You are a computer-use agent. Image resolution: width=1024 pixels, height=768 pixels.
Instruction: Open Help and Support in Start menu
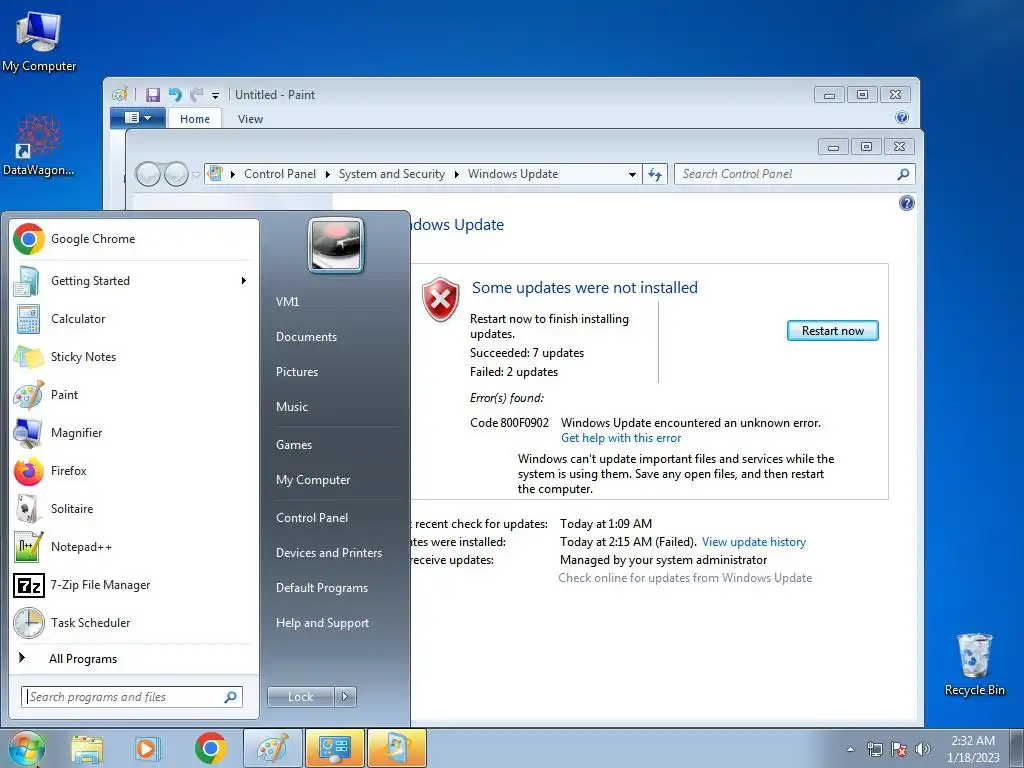click(323, 623)
